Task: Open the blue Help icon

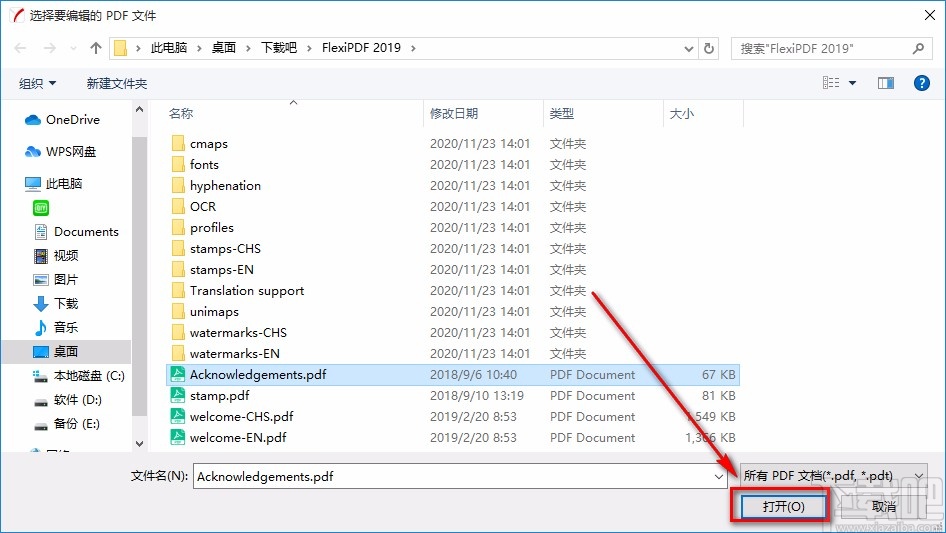Action: point(921,83)
